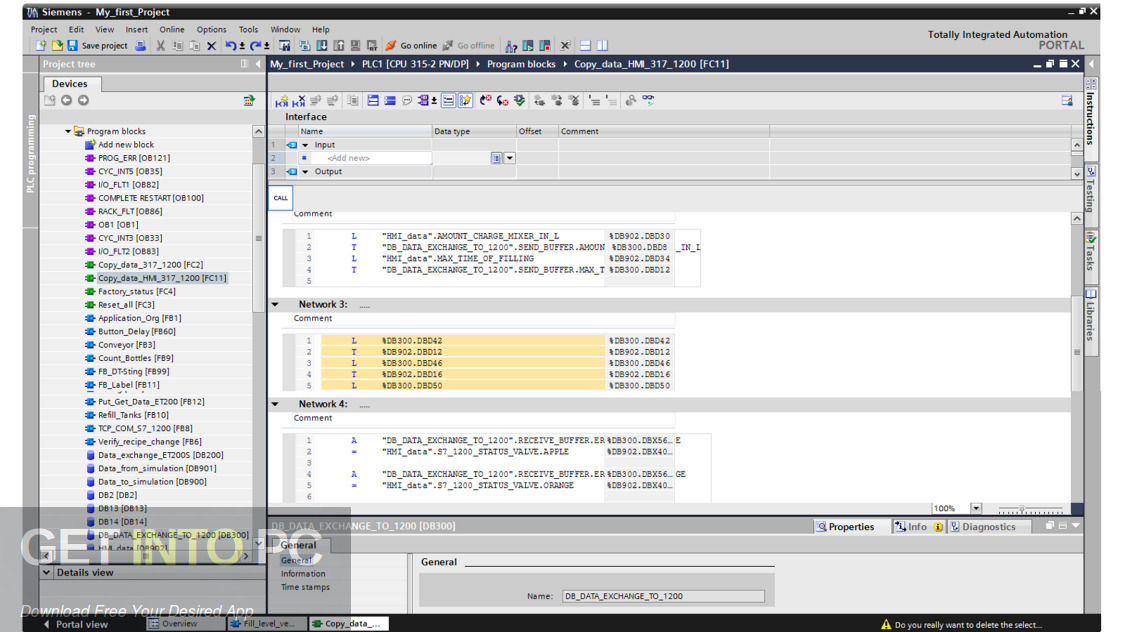Click the Open project icon
This screenshot has width=1125, height=632.
click(x=57, y=45)
